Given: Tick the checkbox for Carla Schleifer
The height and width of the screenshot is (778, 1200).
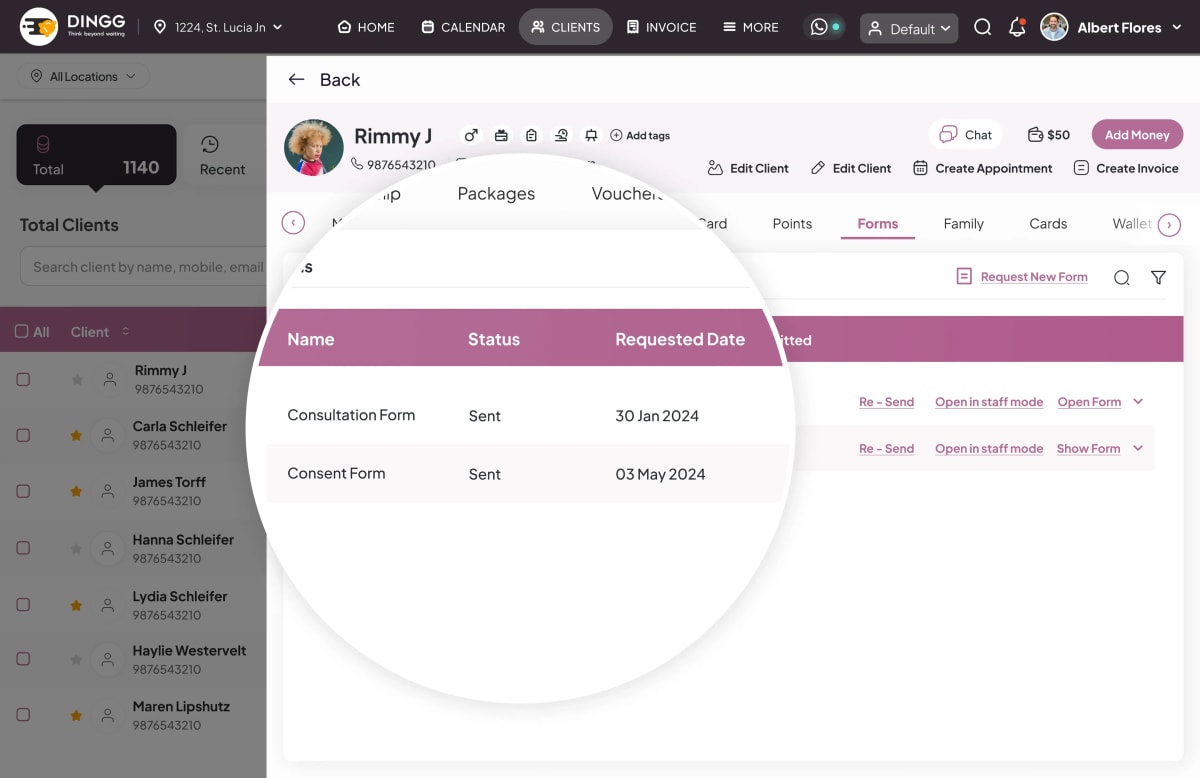Looking at the screenshot, I should tap(23, 436).
